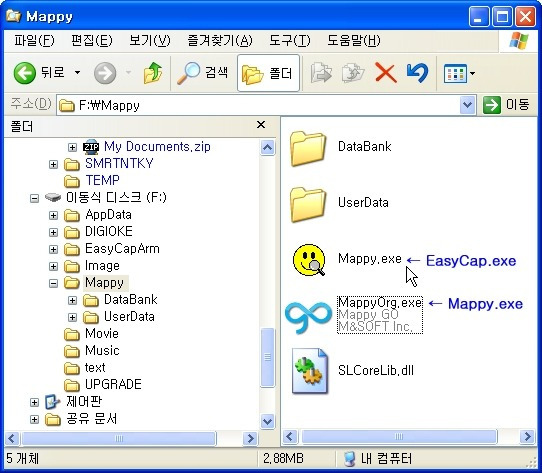The image size is (542, 473).
Task: Toggle the Folders pane toolbar button
Action: coord(268,73)
